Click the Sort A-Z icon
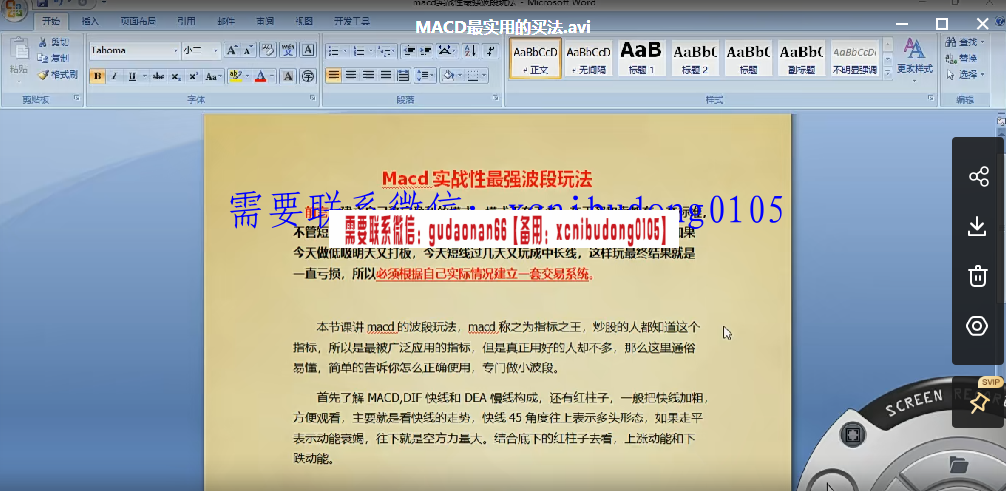This screenshot has height=491, width=1006. [470, 50]
